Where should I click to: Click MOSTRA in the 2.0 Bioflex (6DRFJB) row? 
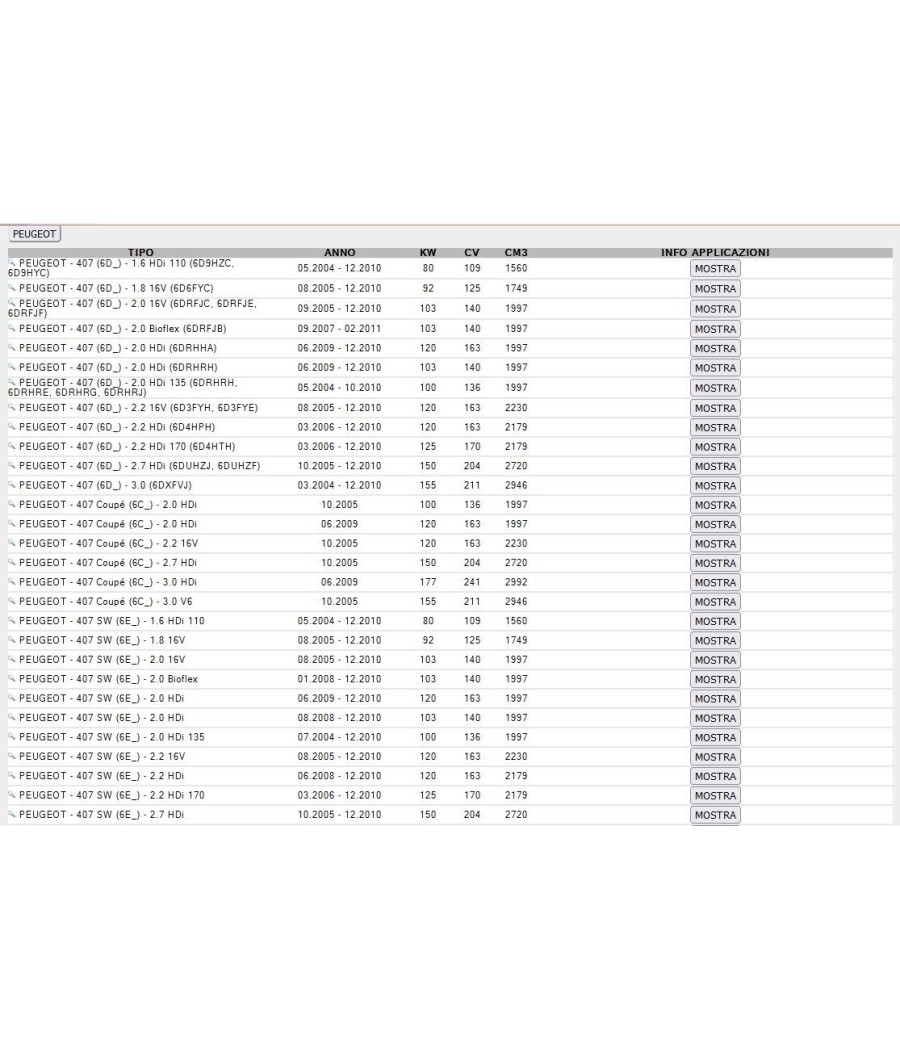click(x=715, y=329)
